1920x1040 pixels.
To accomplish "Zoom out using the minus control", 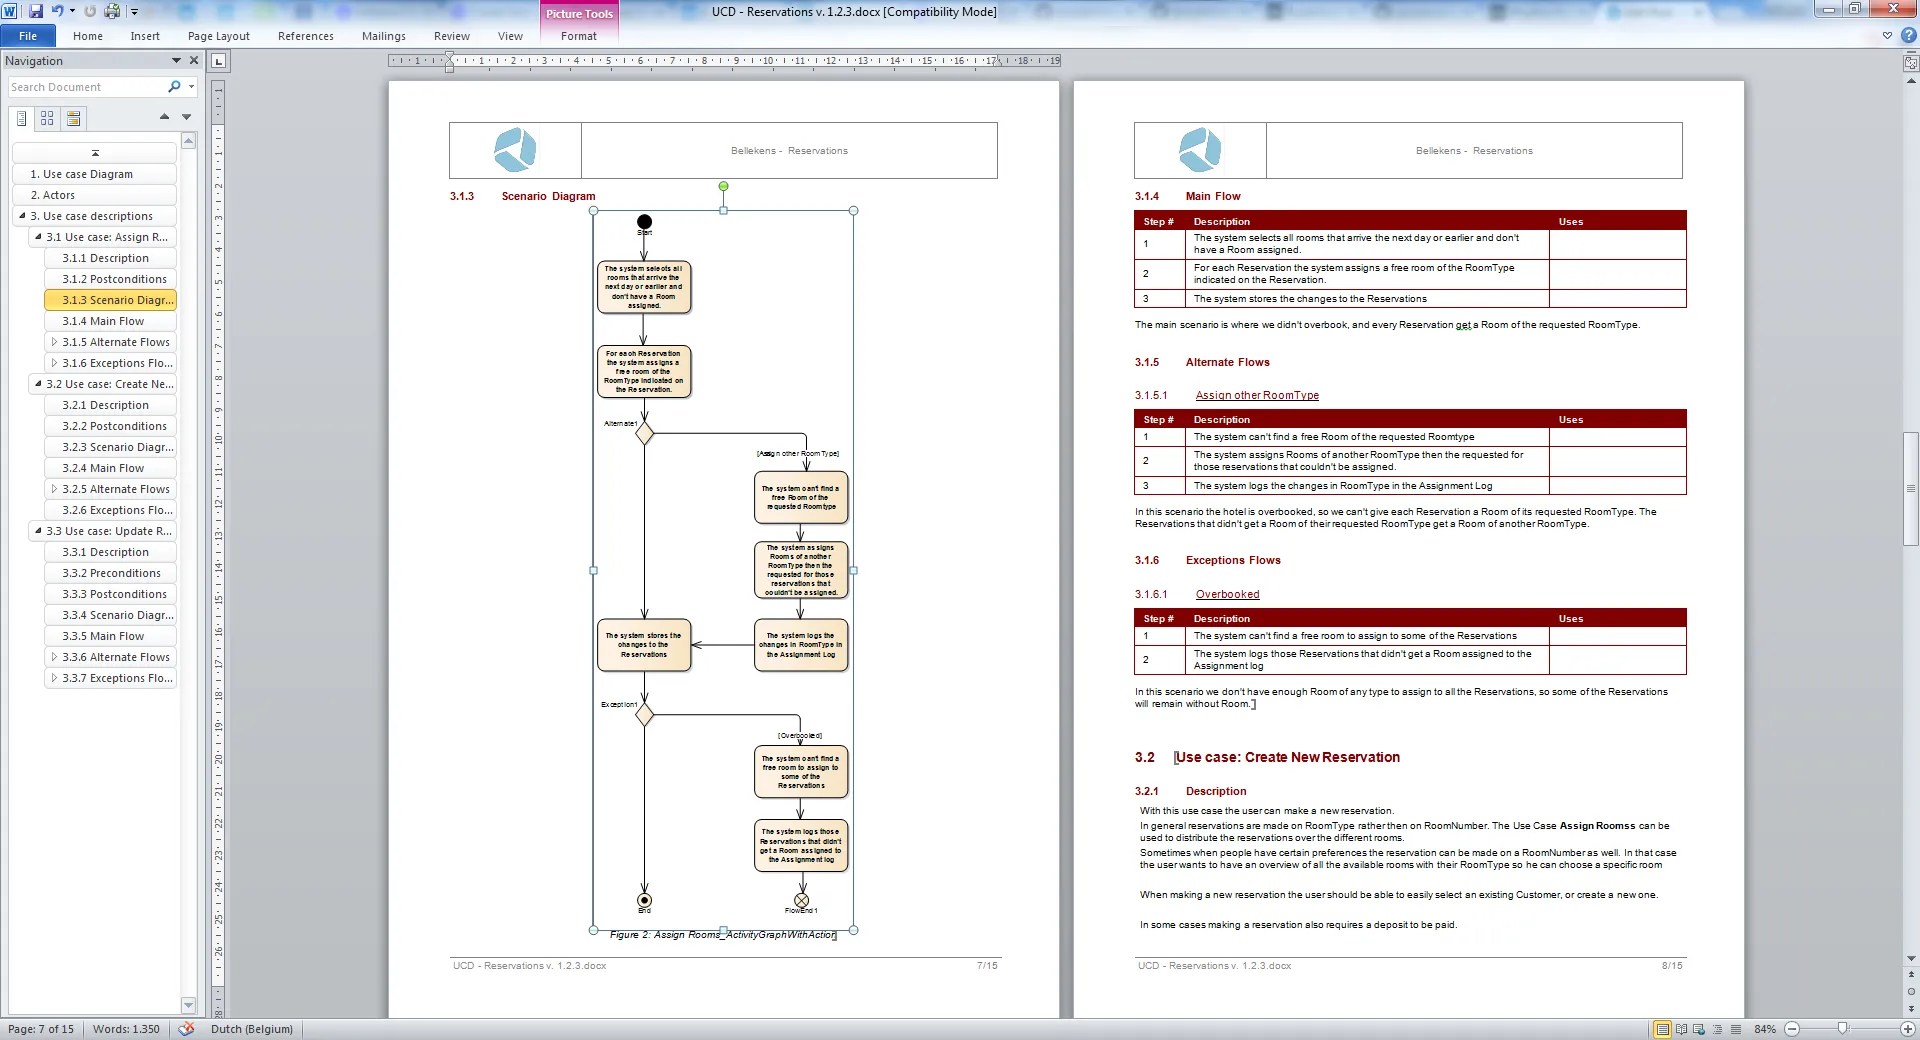I will pyautogui.click(x=1793, y=1029).
